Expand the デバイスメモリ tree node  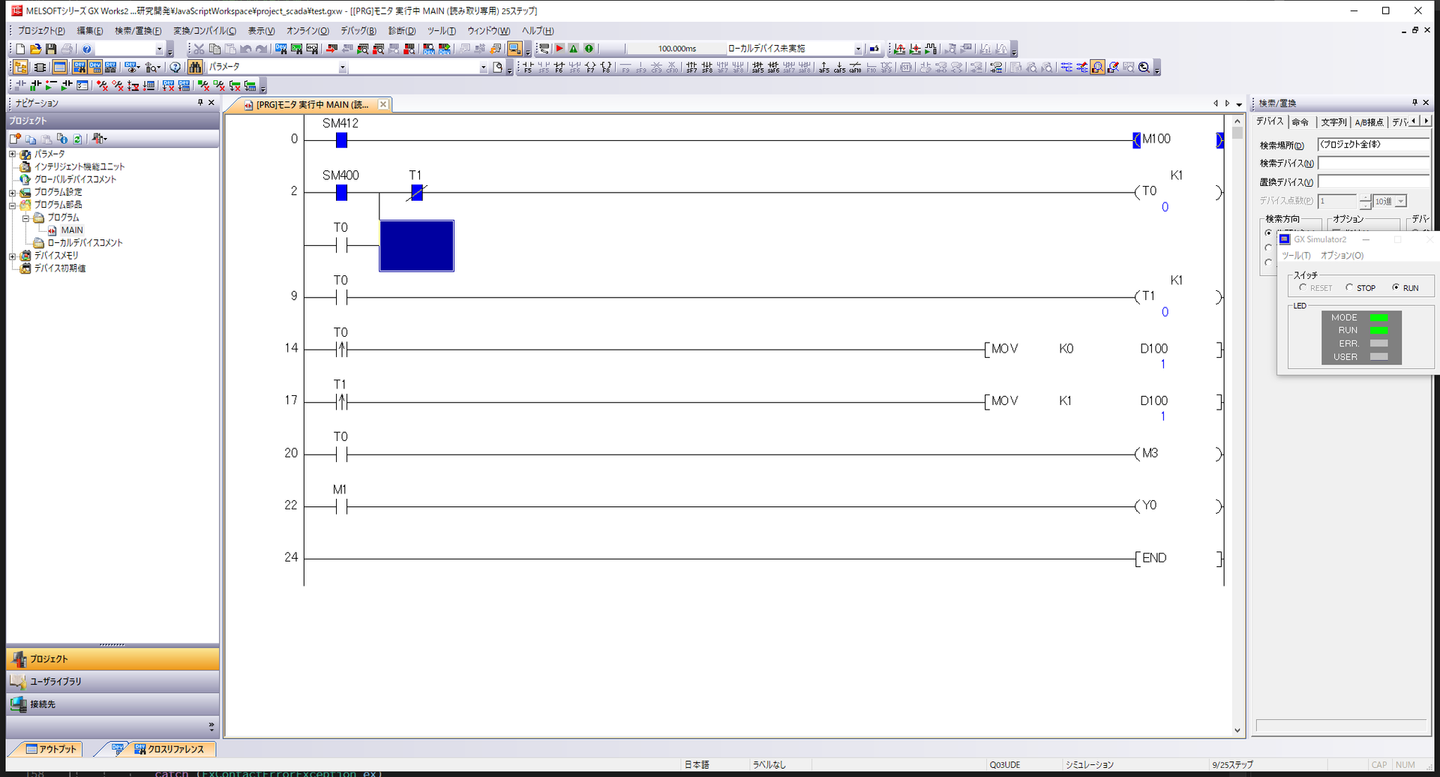[x=13, y=255]
